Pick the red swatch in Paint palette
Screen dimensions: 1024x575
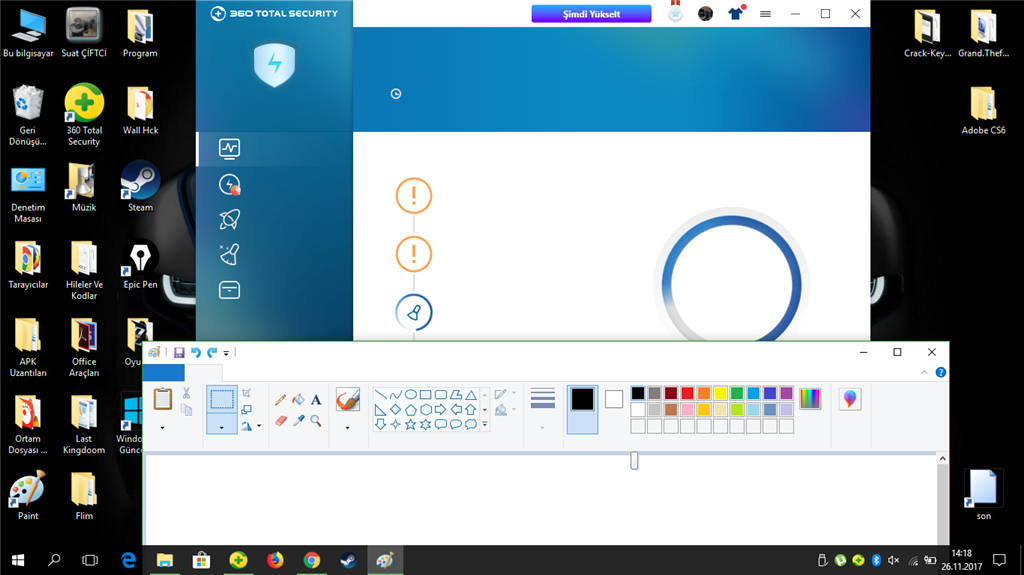pos(687,393)
